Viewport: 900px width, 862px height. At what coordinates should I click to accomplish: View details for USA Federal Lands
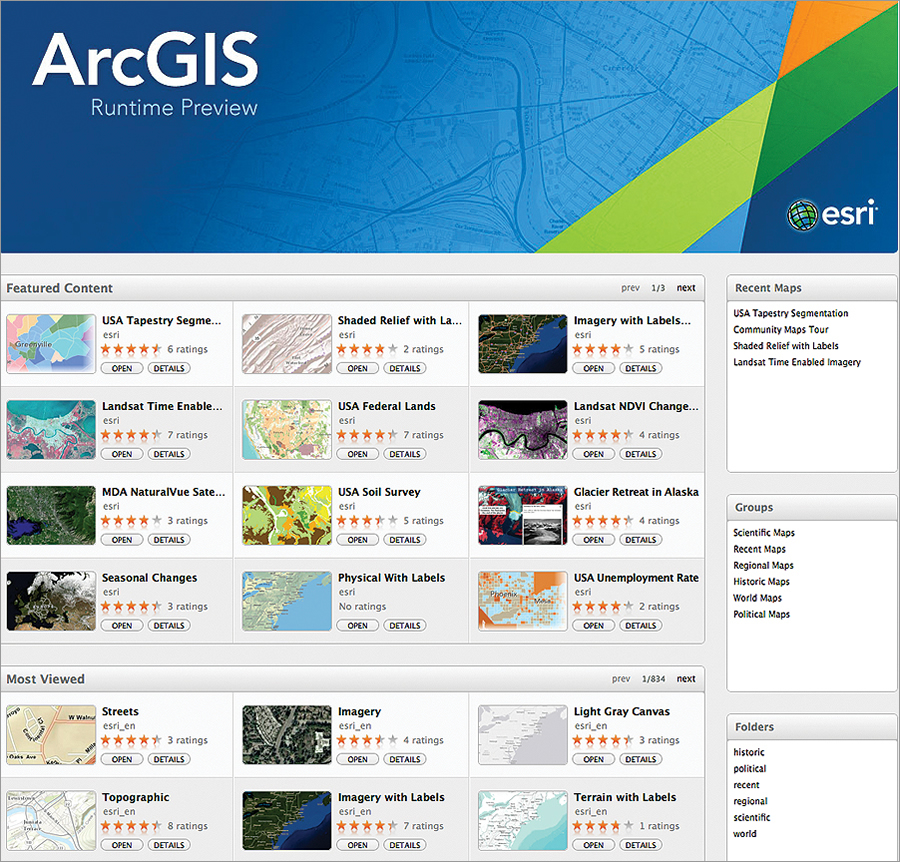point(405,454)
